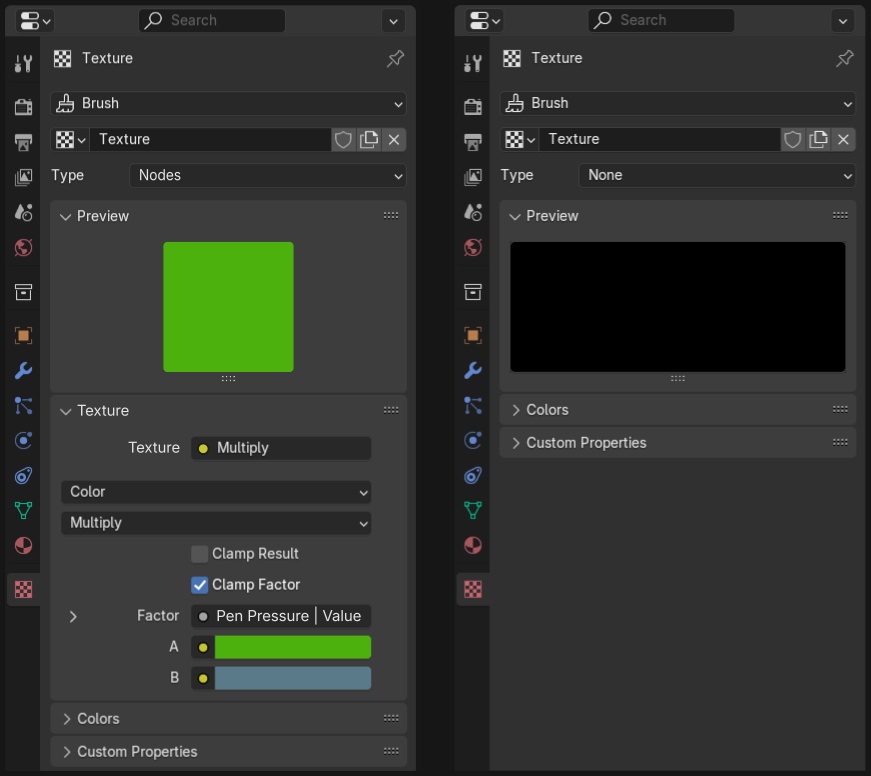
Task: Open Scene properties tab in left panel
Action: [23, 212]
